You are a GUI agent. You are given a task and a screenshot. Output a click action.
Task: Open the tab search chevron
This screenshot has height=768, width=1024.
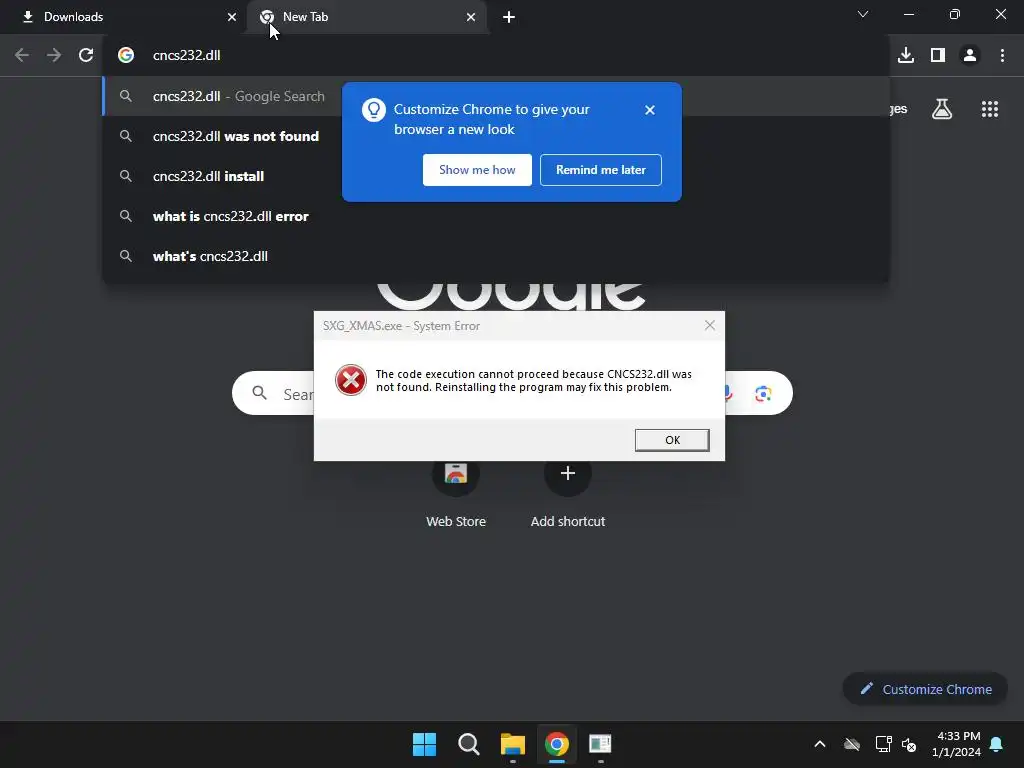pyautogui.click(x=863, y=14)
